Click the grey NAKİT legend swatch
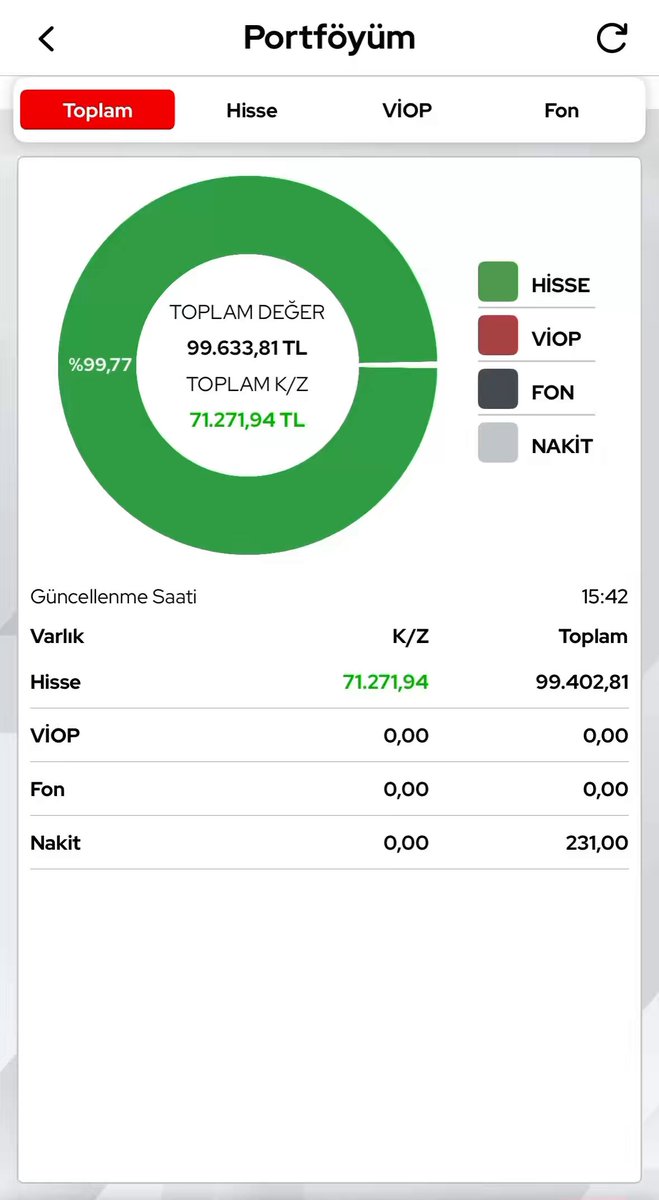This screenshot has width=659, height=1200. (x=498, y=443)
